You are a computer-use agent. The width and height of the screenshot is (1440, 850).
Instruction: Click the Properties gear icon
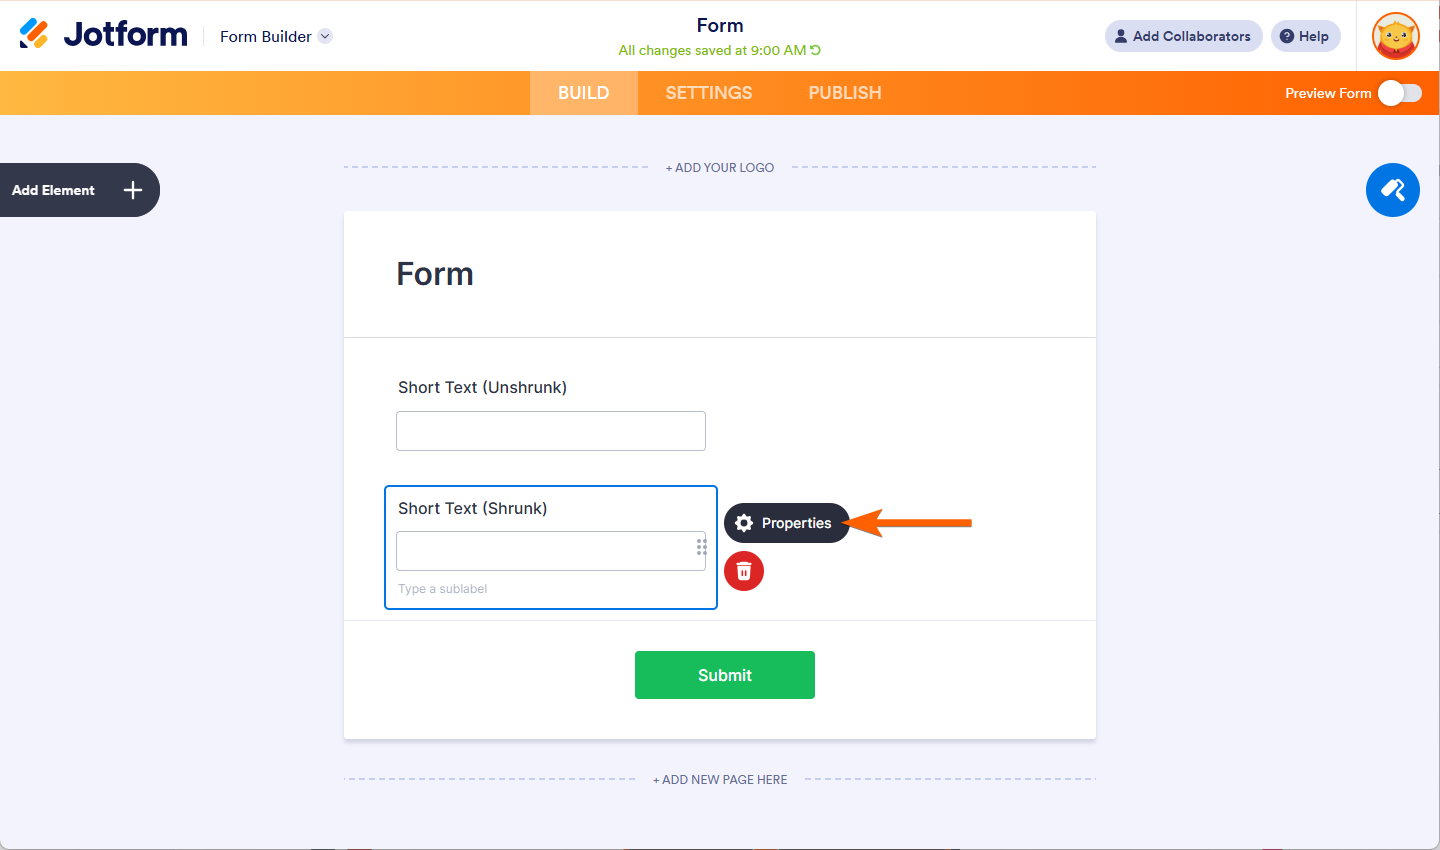pos(744,523)
